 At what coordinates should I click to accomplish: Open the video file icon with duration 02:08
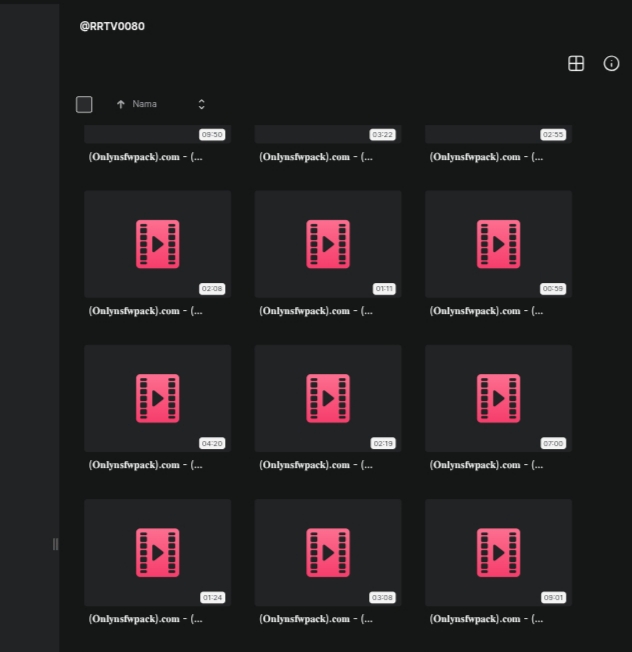pyautogui.click(x=158, y=244)
